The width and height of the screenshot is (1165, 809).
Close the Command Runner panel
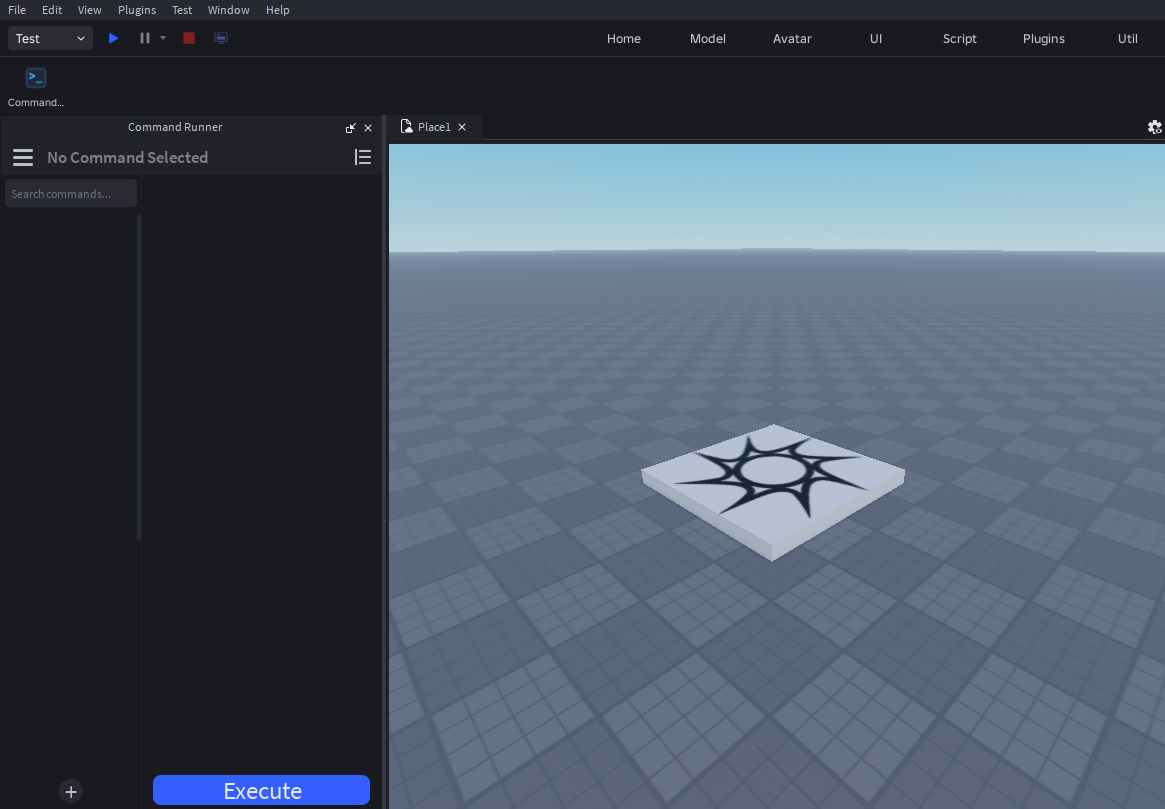tap(368, 128)
